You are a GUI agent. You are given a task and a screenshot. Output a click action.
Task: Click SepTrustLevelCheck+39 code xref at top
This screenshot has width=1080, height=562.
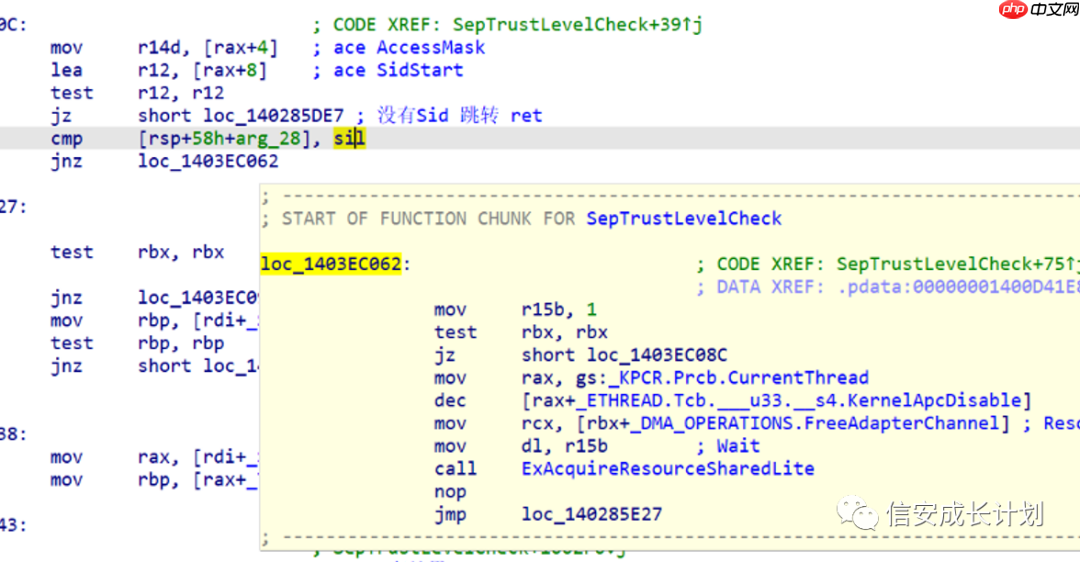pyautogui.click(x=577, y=25)
